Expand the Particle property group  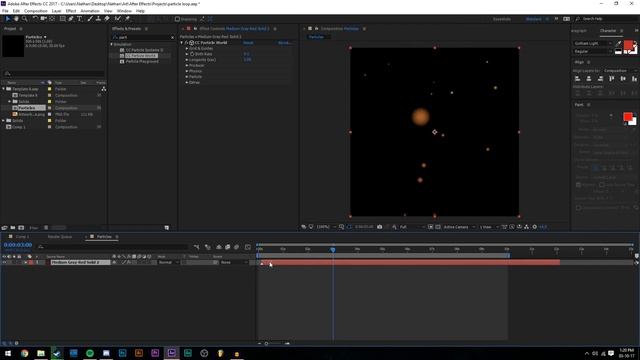click(x=187, y=77)
